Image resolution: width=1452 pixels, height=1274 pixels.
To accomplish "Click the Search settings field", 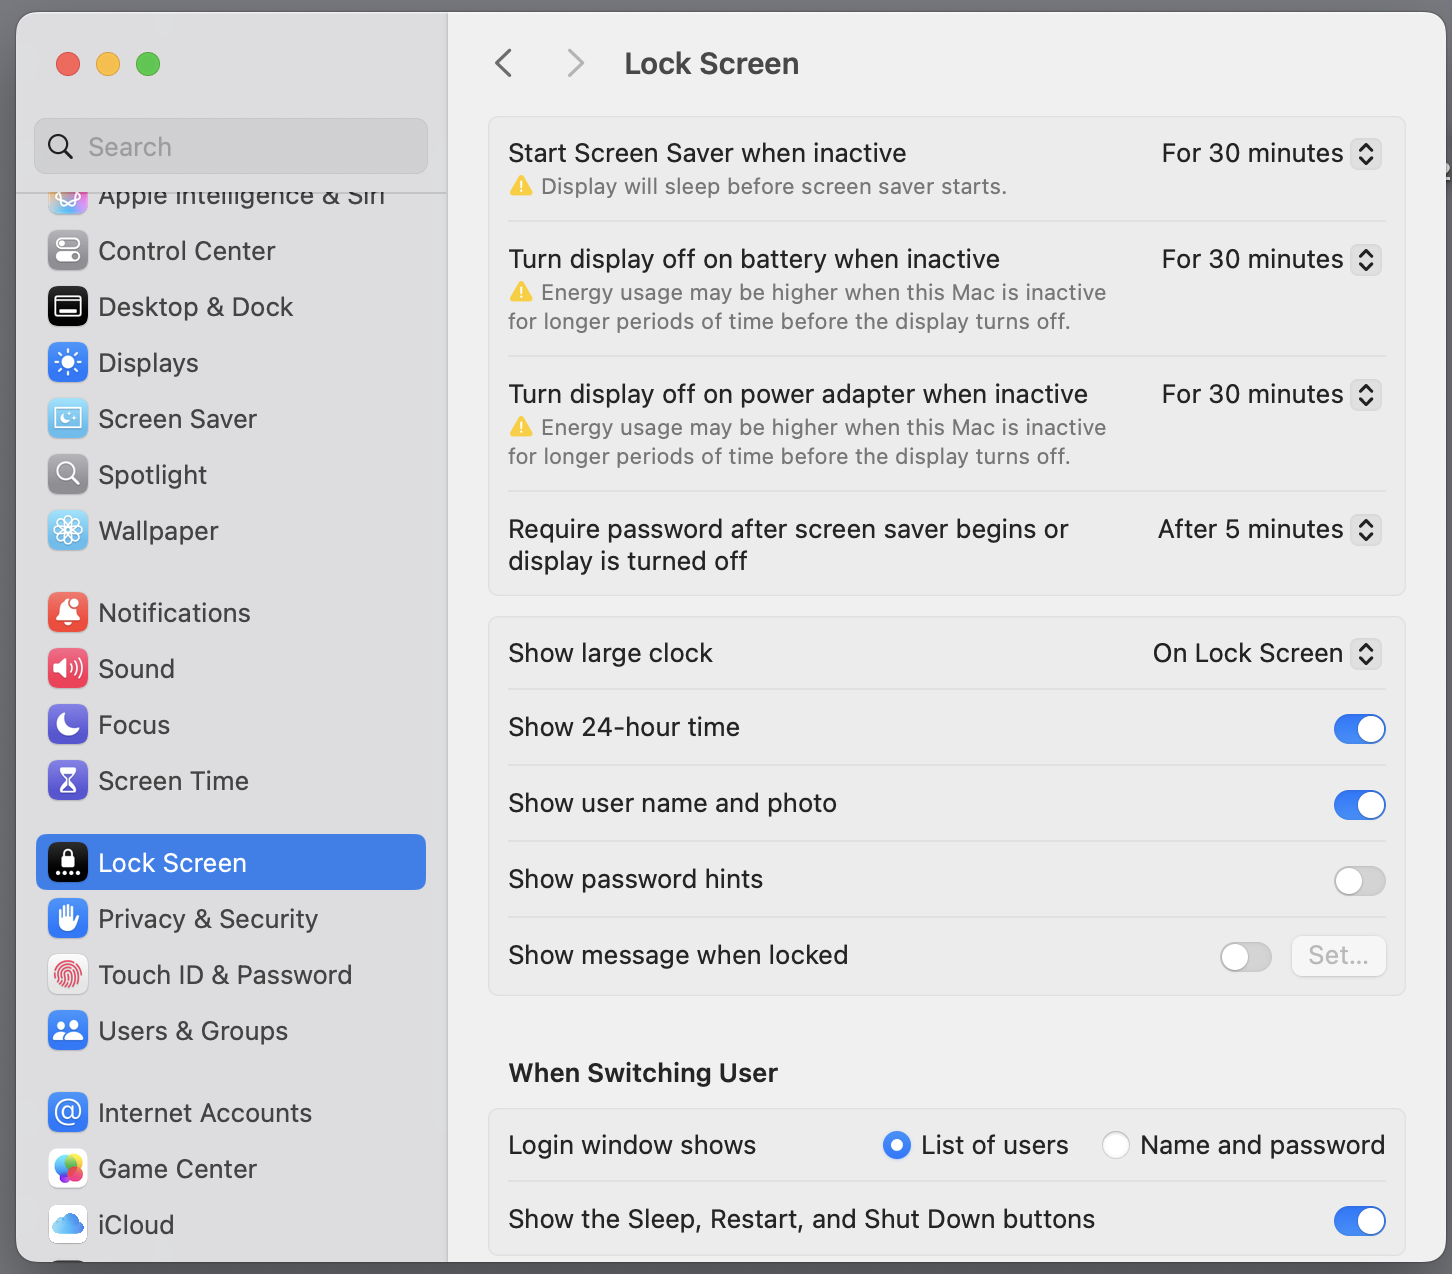I will coord(231,147).
